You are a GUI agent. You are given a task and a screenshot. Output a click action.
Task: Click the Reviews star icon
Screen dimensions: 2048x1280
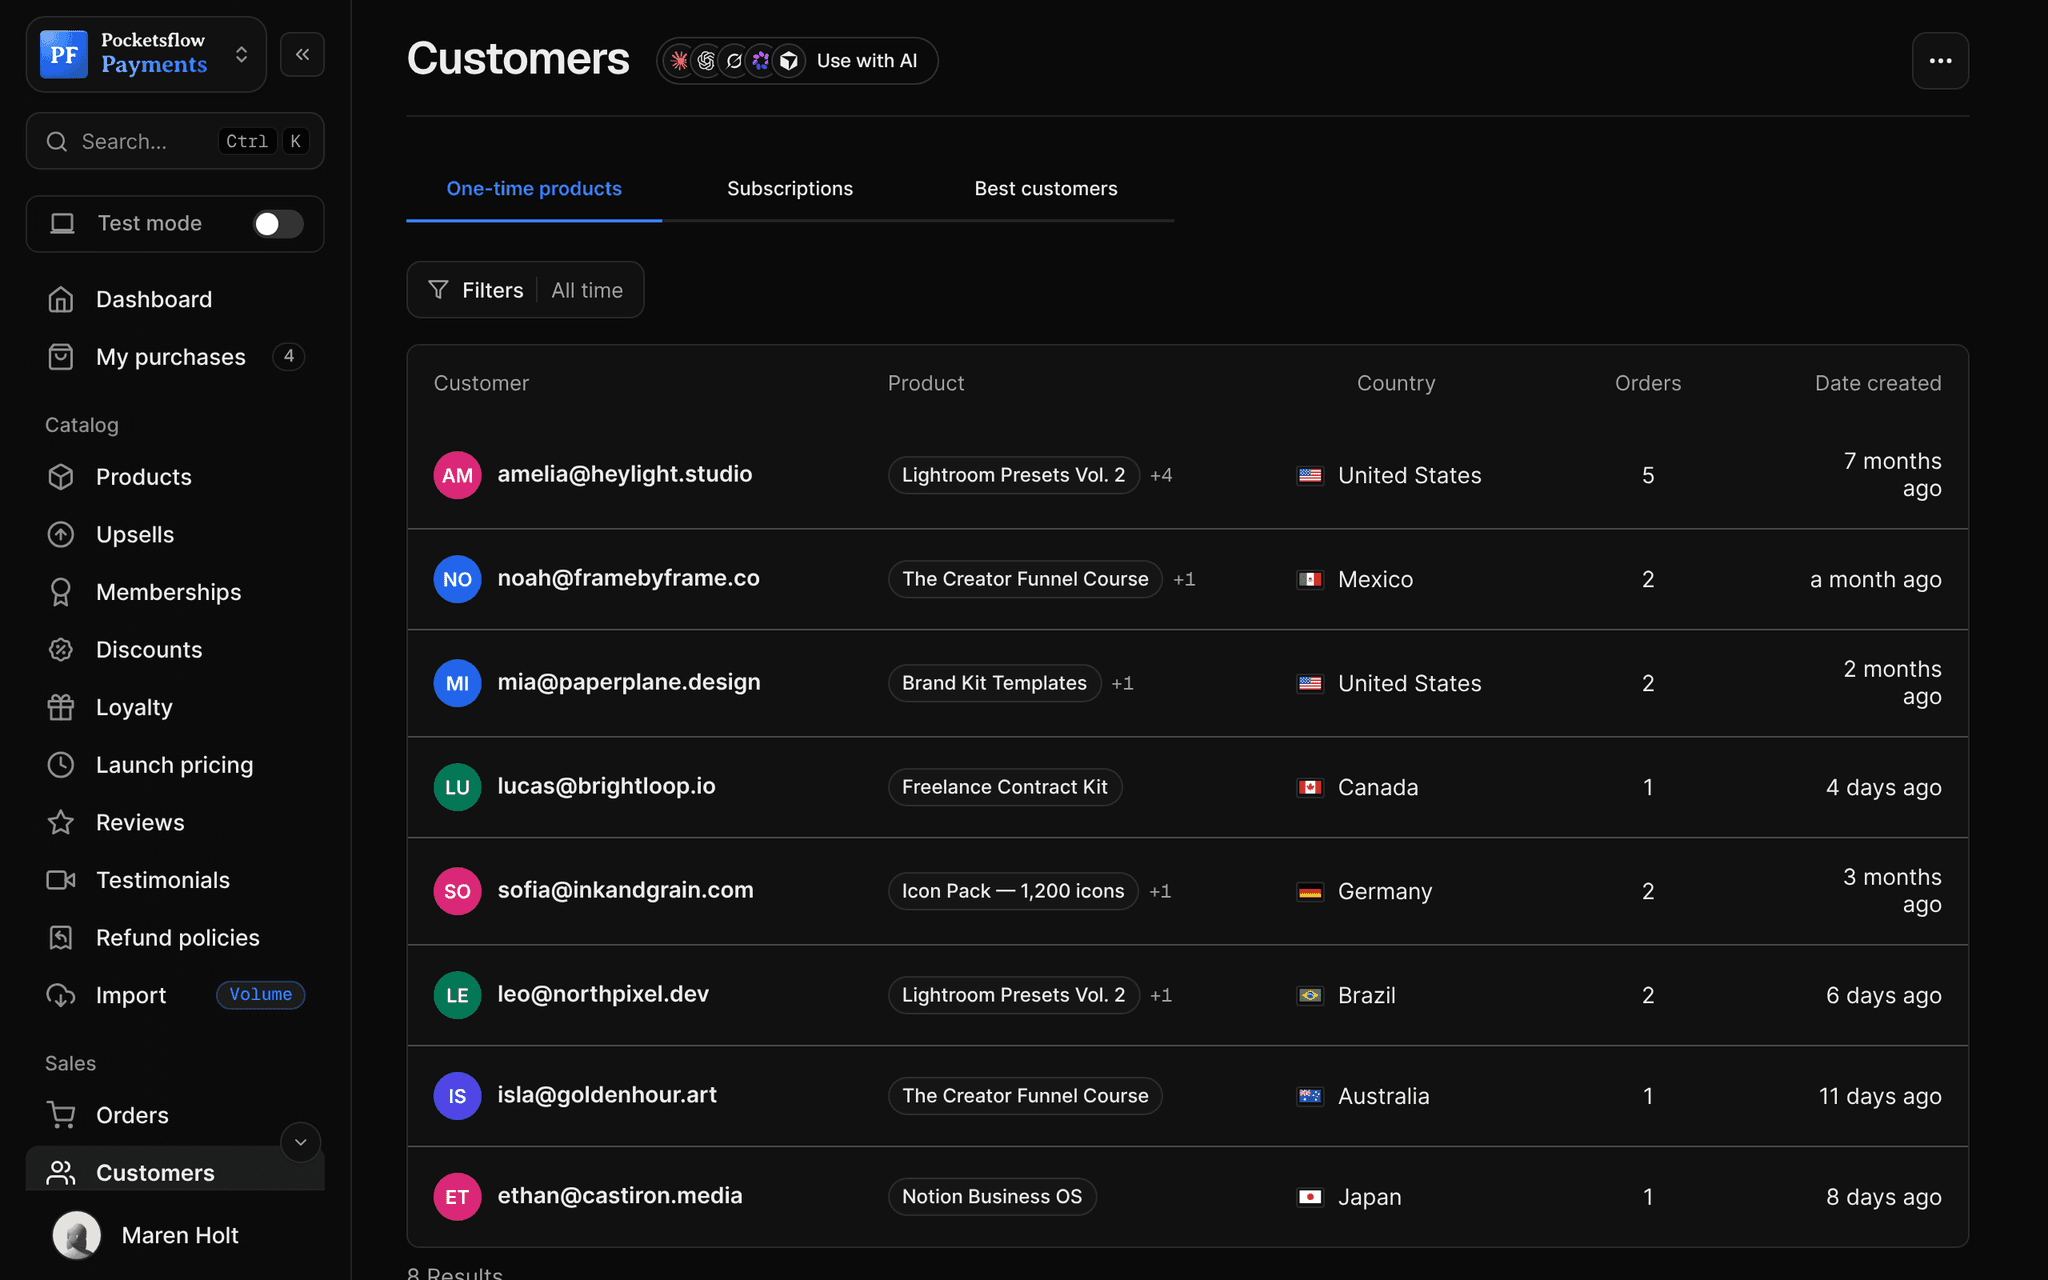(x=61, y=822)
